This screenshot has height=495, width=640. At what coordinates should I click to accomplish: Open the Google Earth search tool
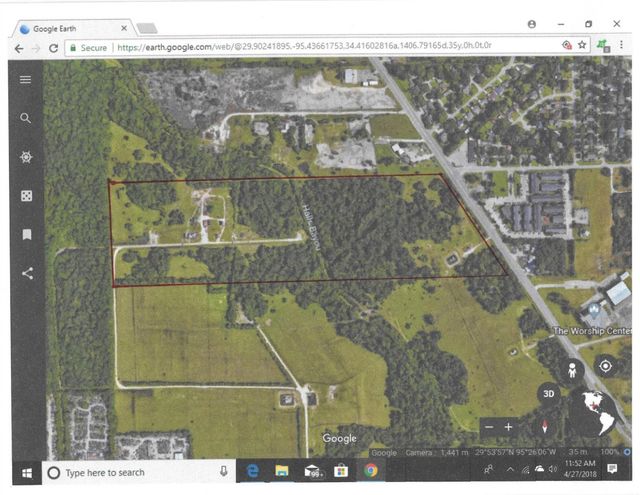(25, 118)
